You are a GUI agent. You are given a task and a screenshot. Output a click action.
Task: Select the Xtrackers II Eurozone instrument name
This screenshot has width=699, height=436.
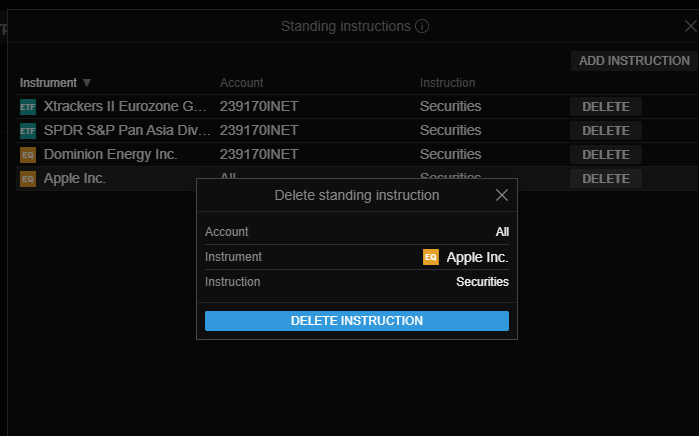click(x=125, y=107)
